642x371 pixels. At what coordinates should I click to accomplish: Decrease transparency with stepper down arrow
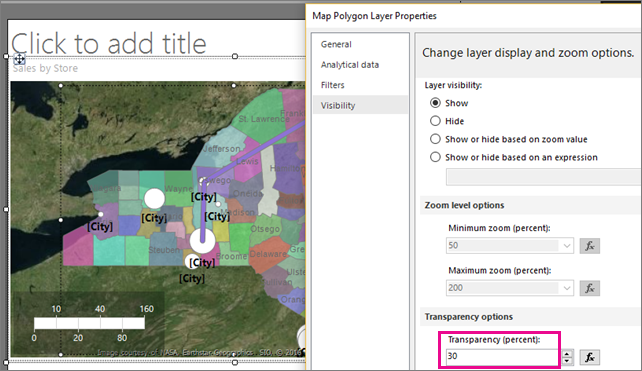pos(567,361)
